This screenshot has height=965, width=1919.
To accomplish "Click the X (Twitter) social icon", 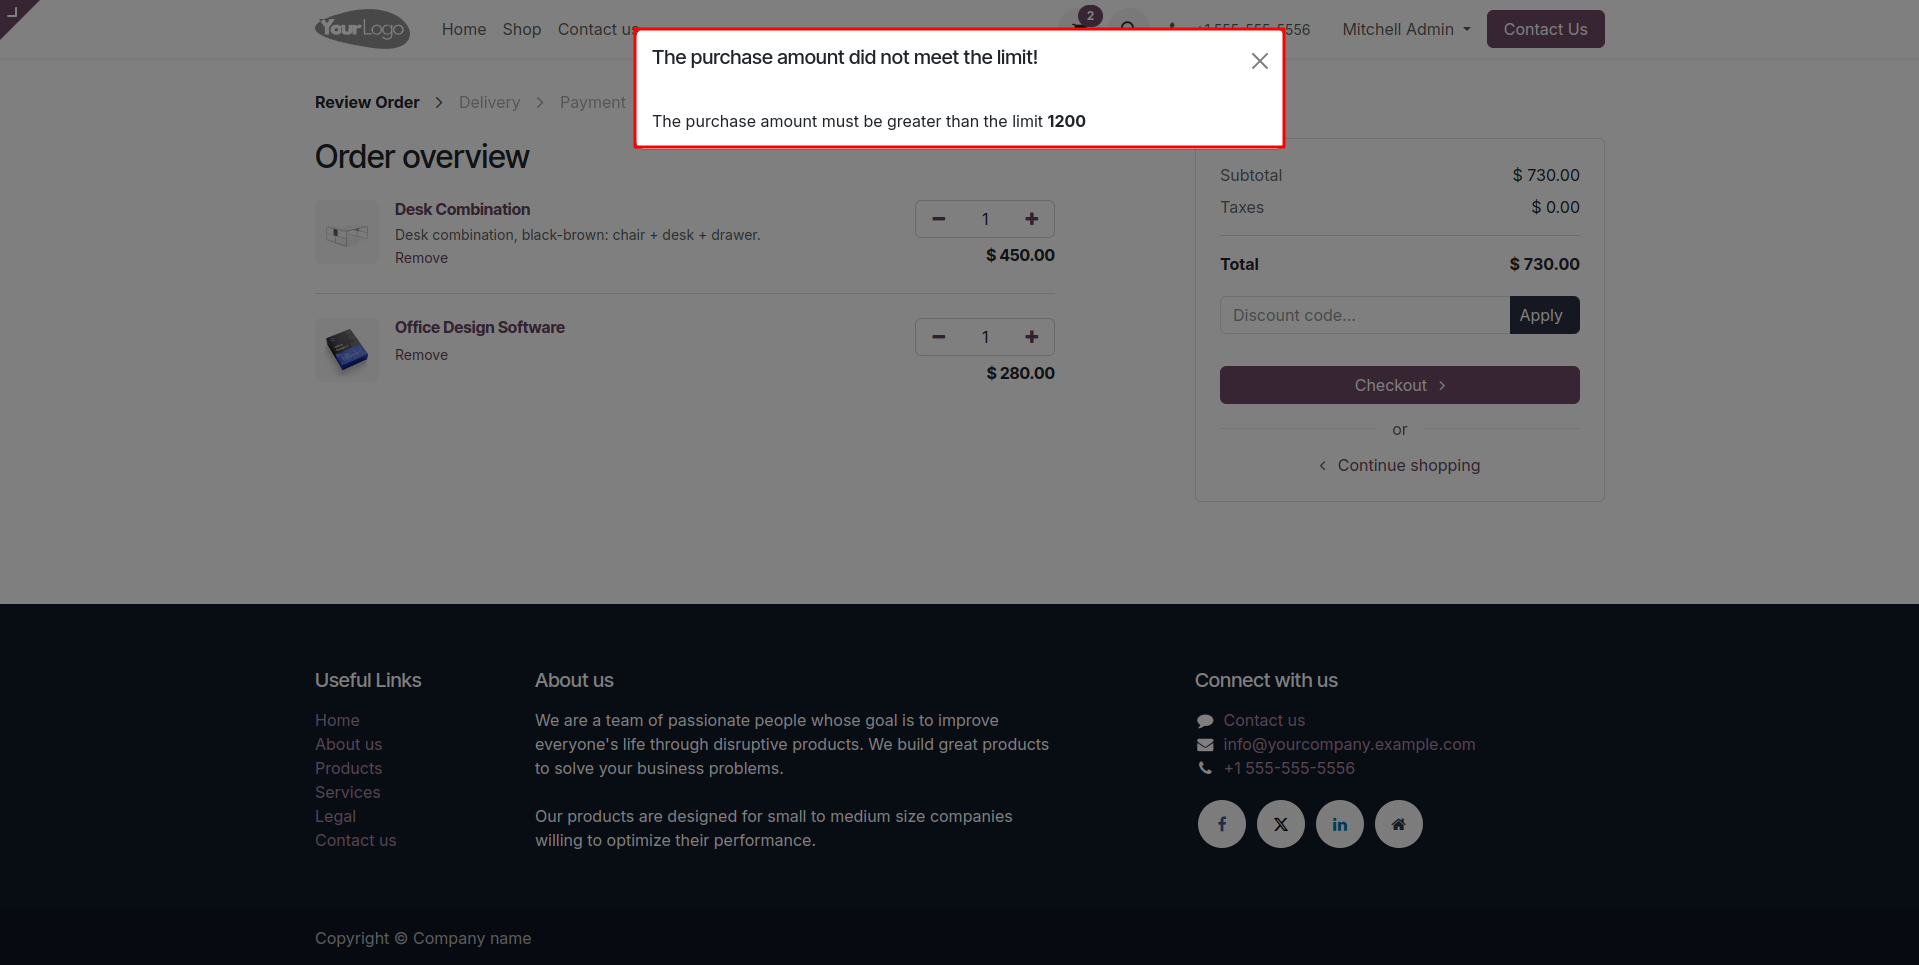I will click(x=1280, y=824).
